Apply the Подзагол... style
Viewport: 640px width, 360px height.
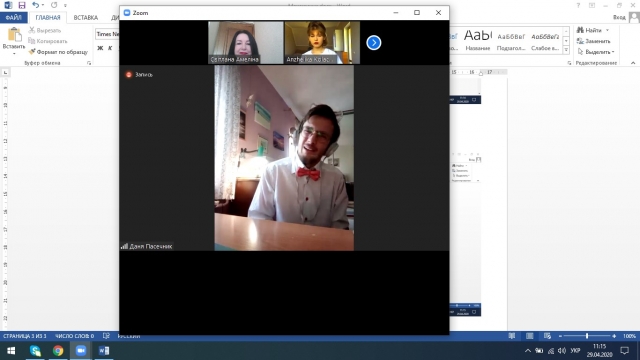(511, 40)
